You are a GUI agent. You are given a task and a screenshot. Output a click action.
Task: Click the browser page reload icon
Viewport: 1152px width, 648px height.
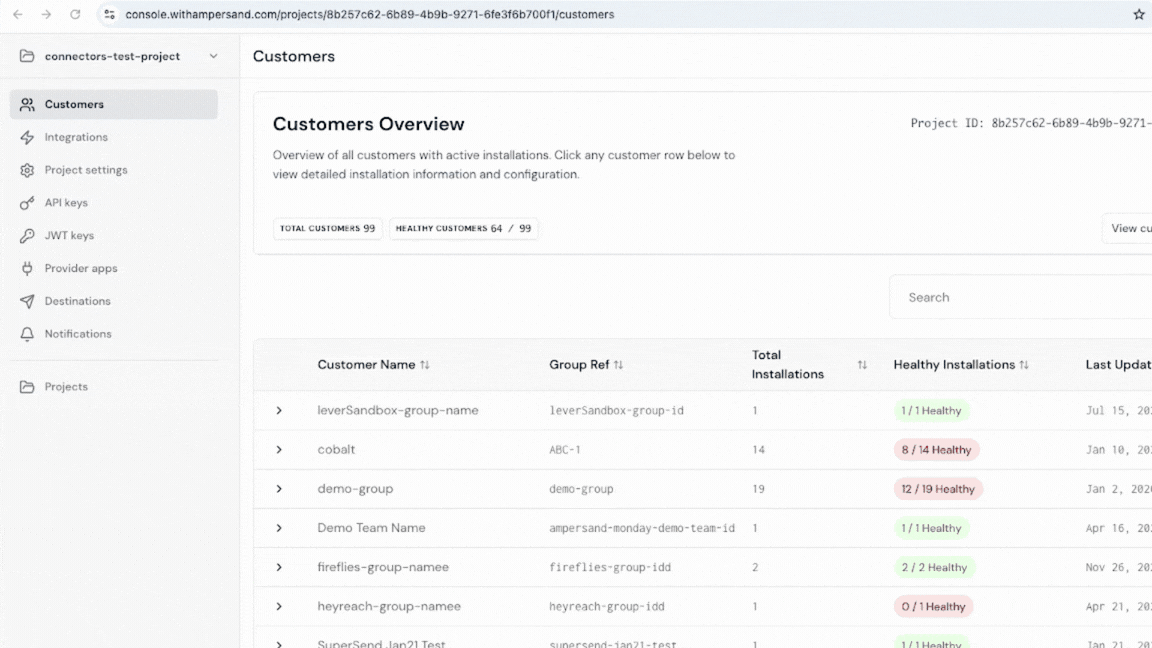tap(77, 15)
